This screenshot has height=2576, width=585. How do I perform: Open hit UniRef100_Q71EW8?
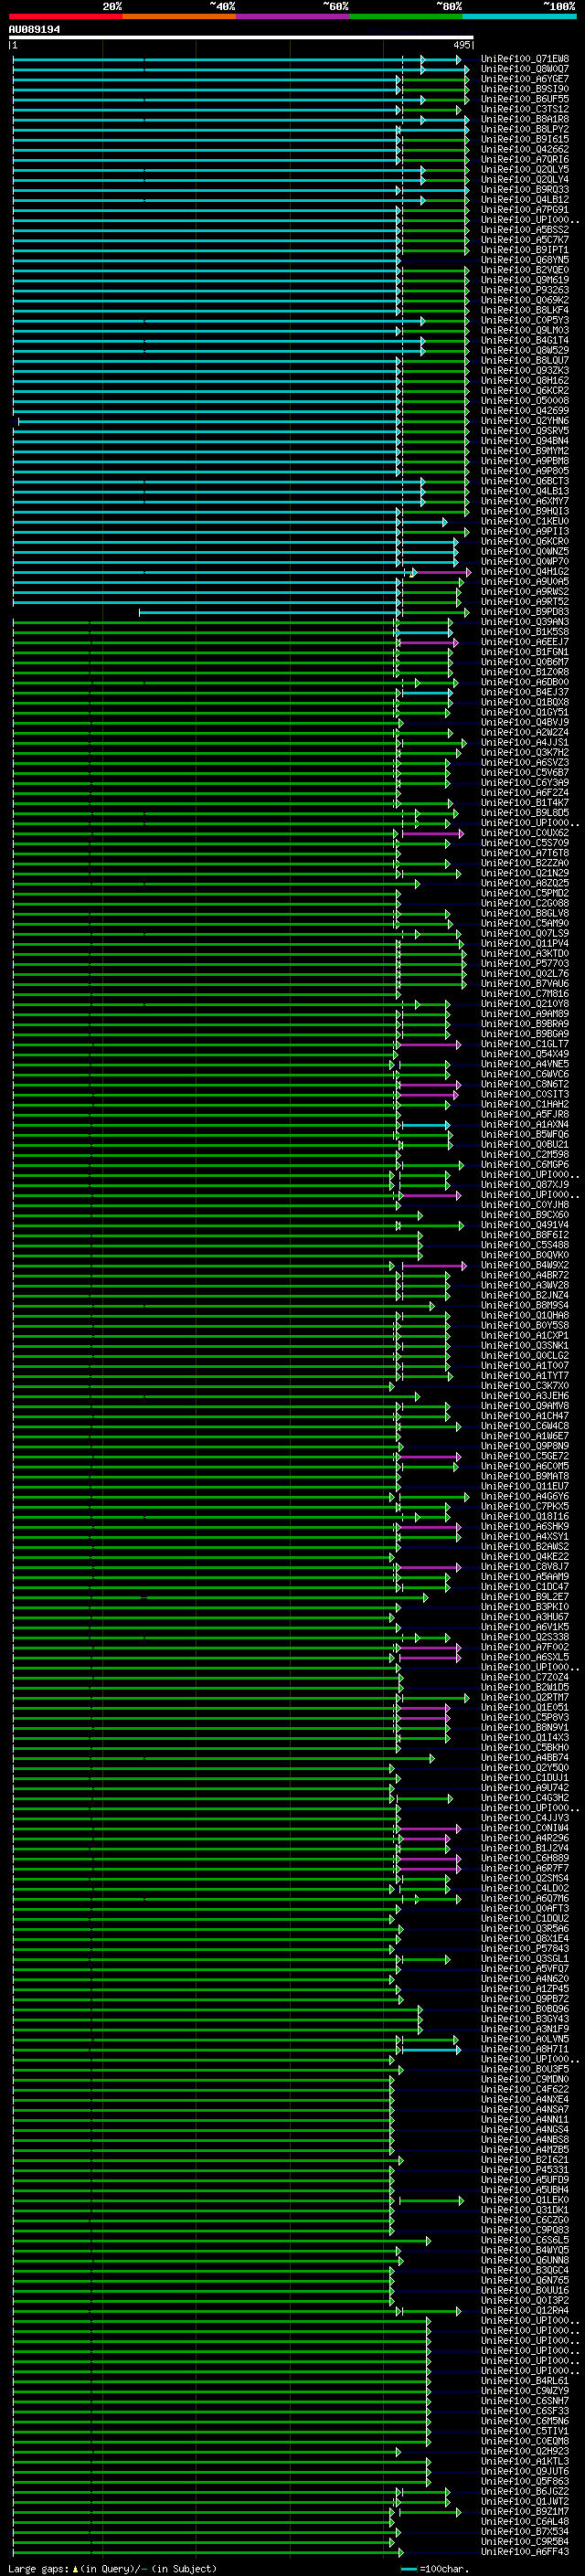tap(524, 59)
